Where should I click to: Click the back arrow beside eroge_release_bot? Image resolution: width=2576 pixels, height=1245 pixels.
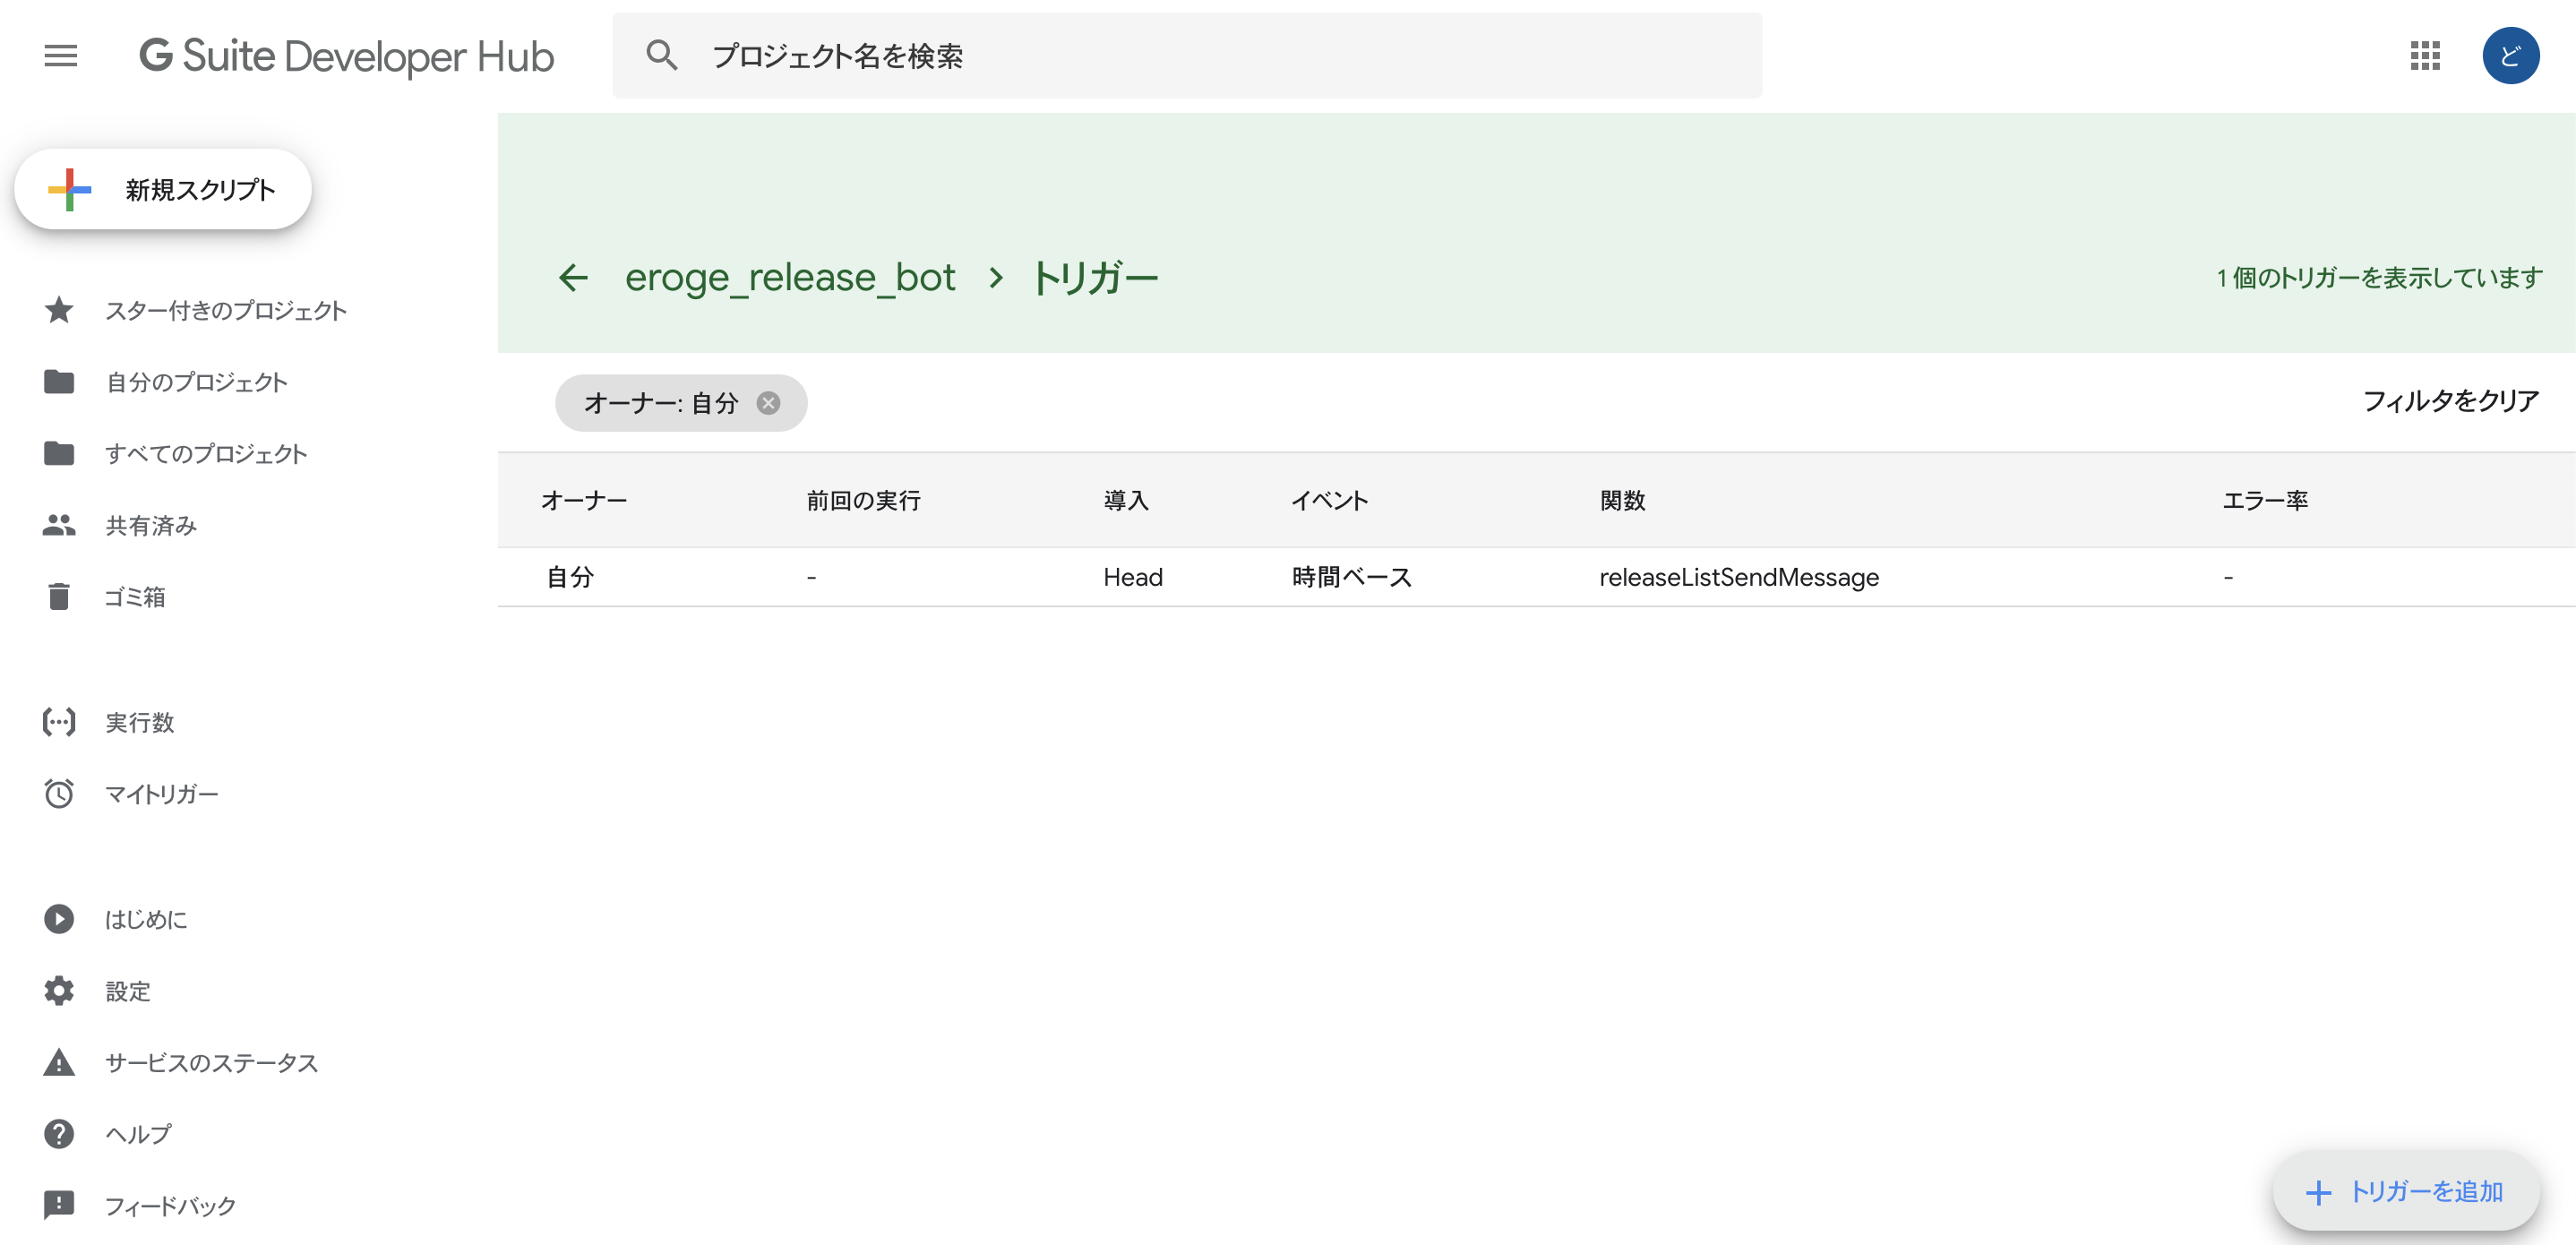pyautogui.click(x=573, y=277)
